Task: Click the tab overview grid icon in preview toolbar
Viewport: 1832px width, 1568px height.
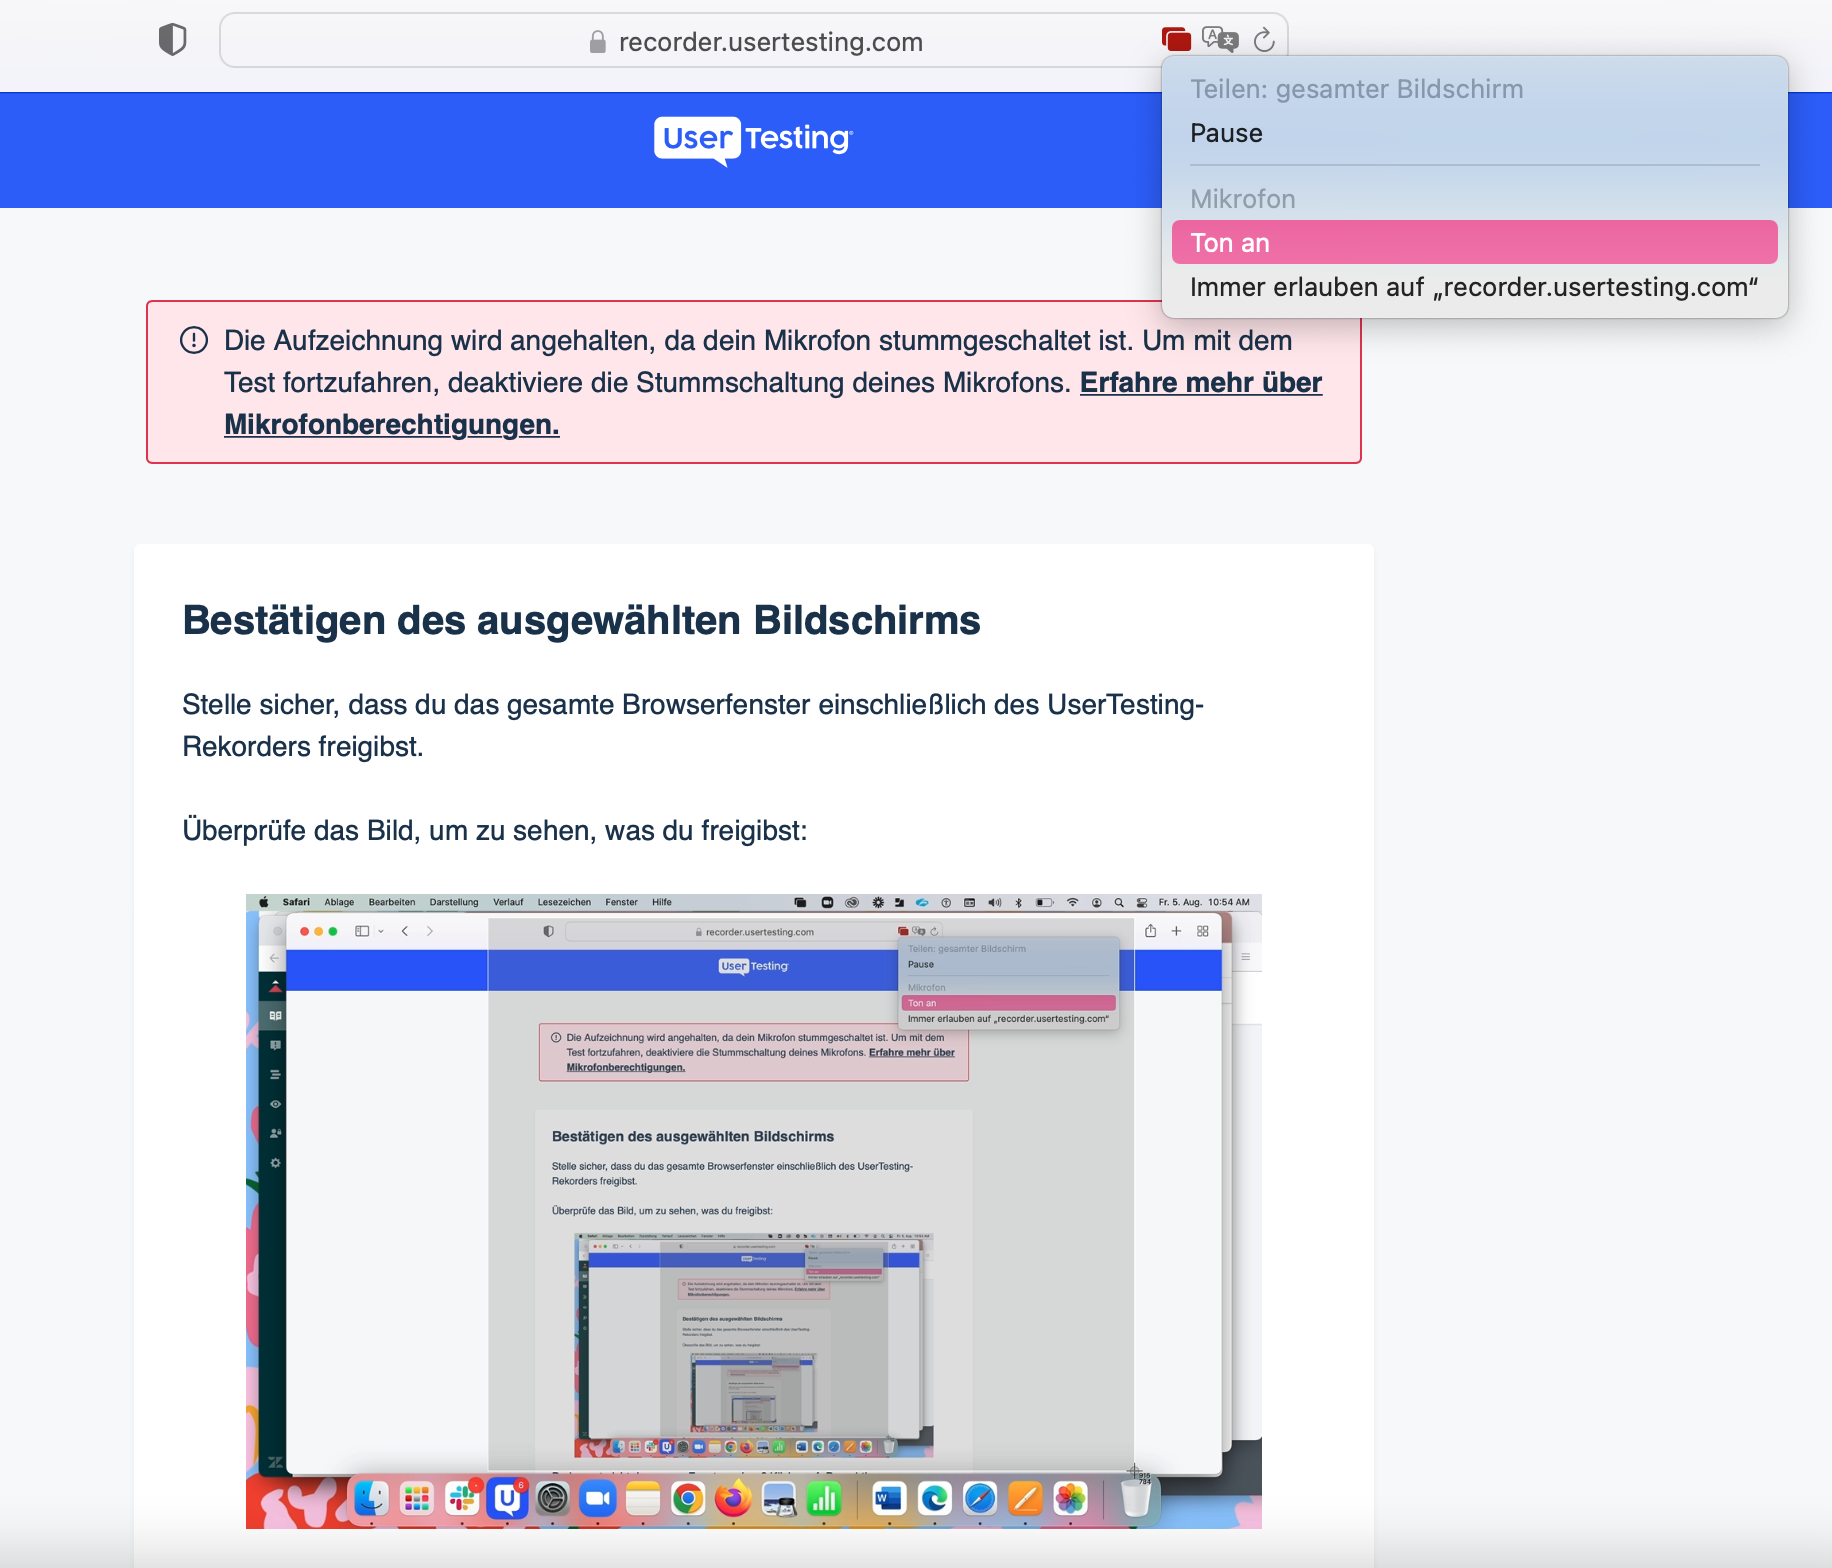Action: click(1203, 931)
